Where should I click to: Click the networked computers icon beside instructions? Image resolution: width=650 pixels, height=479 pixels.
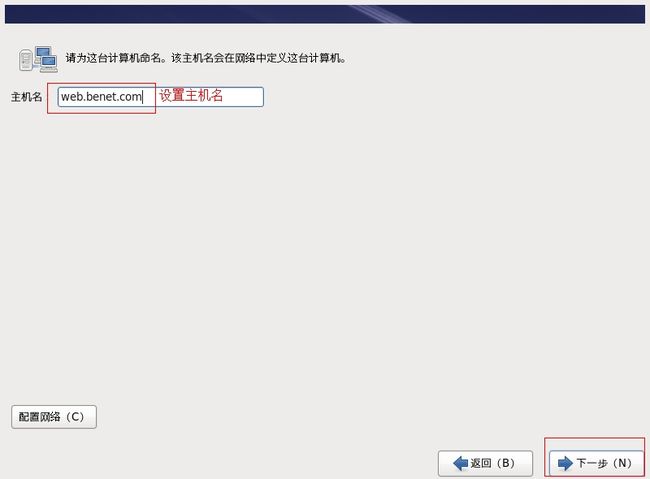38,59
